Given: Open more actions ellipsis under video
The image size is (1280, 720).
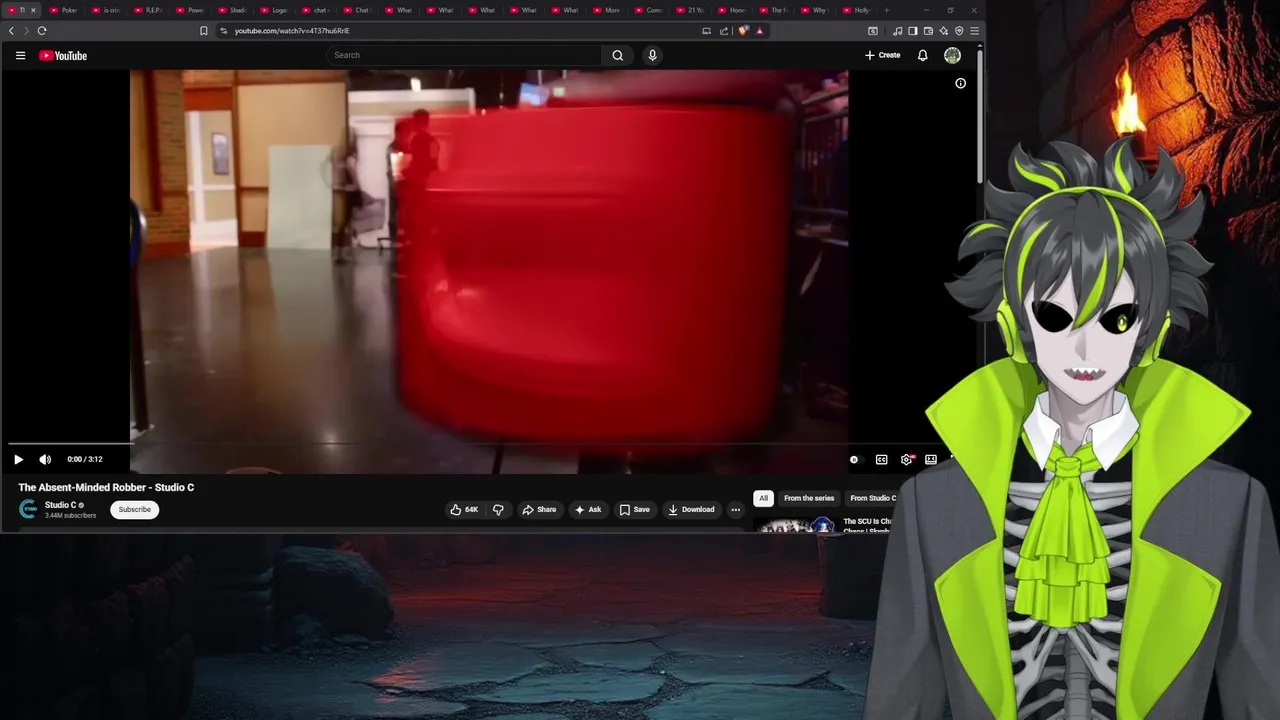Looking at the screenshot, I should tap(735, 509).
